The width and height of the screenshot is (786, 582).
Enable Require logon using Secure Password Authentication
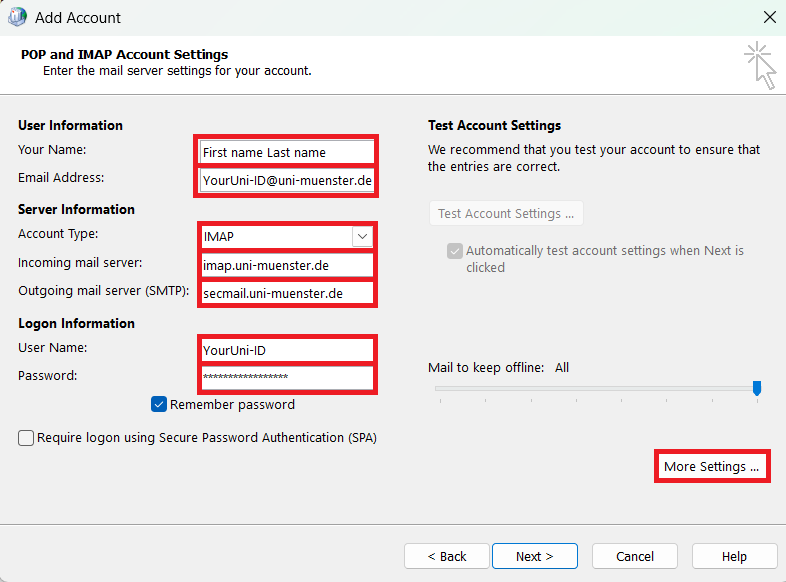click(26, 438)
